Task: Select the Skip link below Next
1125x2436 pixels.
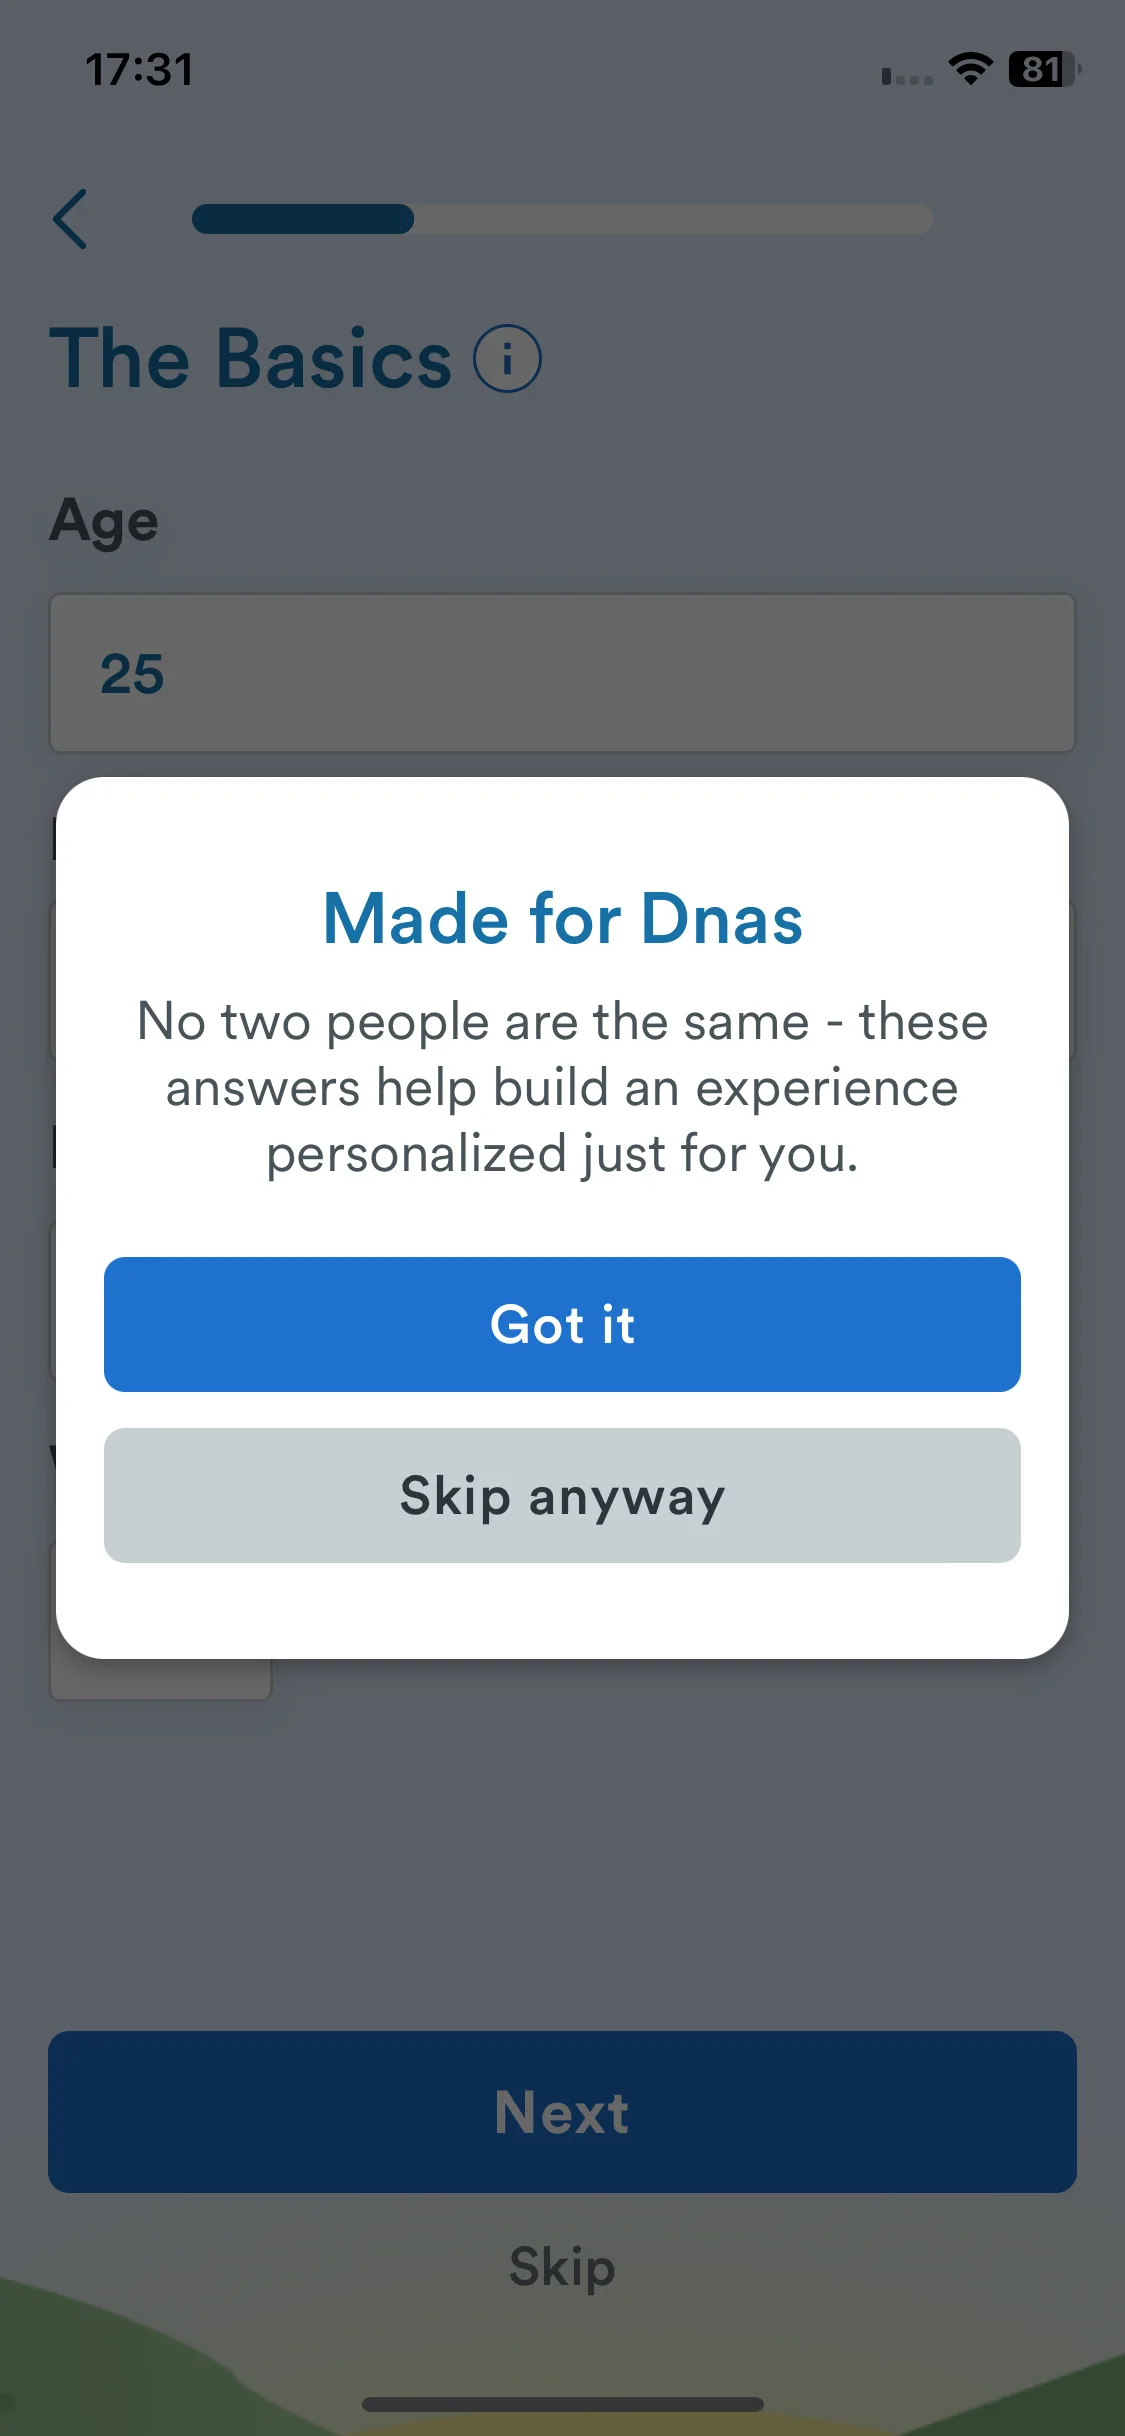Action: (x=562, y=2266)
